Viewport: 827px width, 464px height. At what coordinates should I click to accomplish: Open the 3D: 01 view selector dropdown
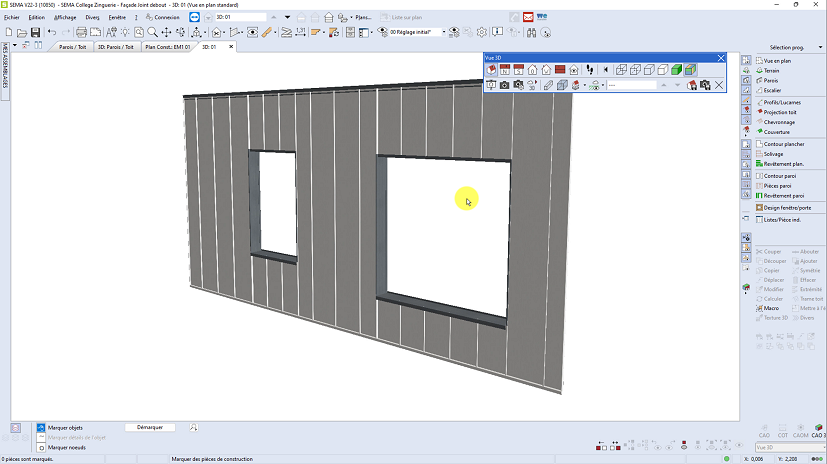point(273,17)
